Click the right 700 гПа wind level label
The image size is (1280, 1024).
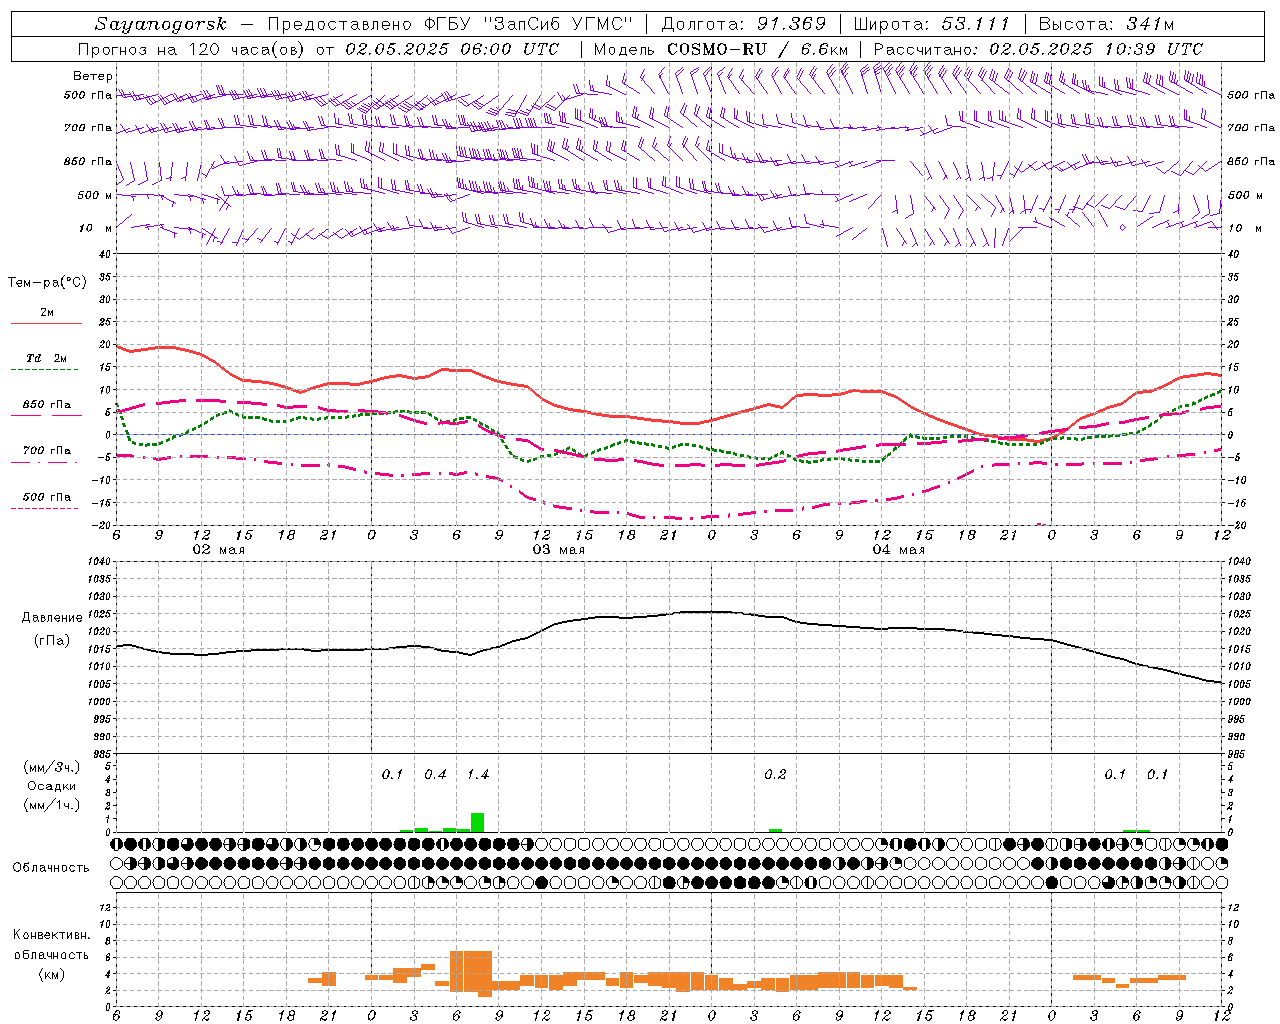(1251, 128)
